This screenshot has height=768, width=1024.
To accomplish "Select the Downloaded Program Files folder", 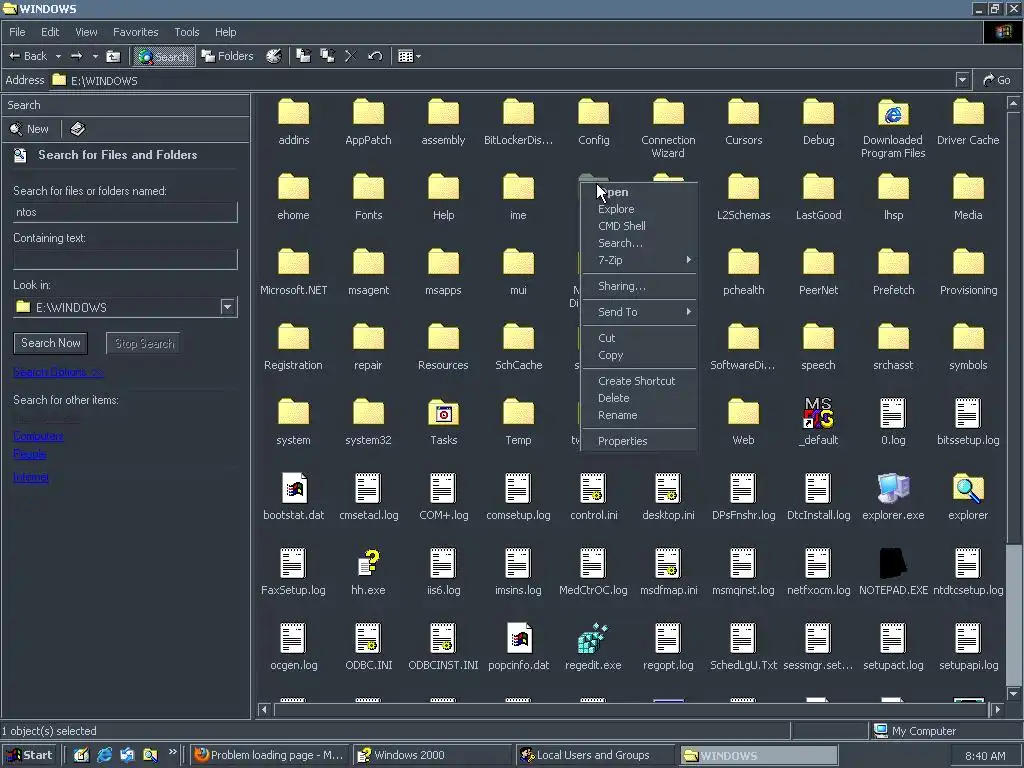I will [x=893, y=129].
